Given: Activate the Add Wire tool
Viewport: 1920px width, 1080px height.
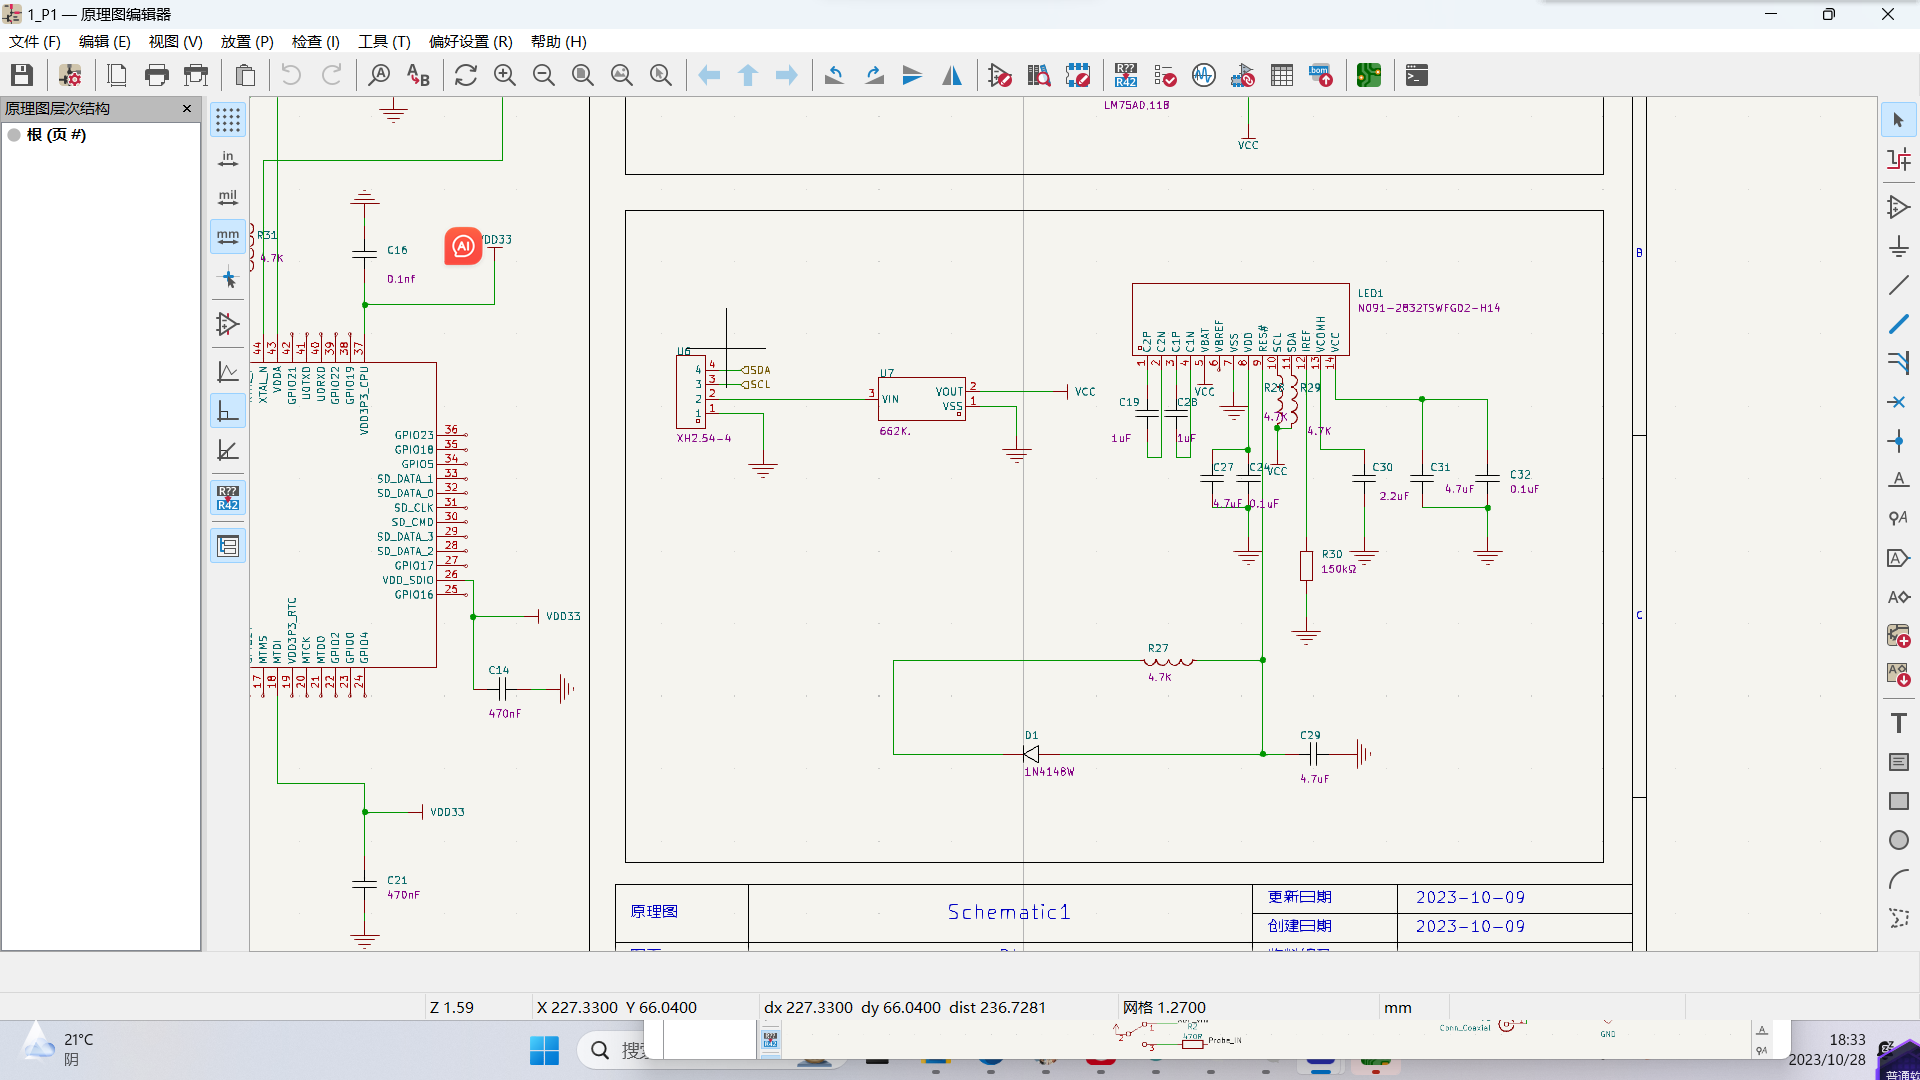Looking at the screenshot, I should tap(1898, 286).
